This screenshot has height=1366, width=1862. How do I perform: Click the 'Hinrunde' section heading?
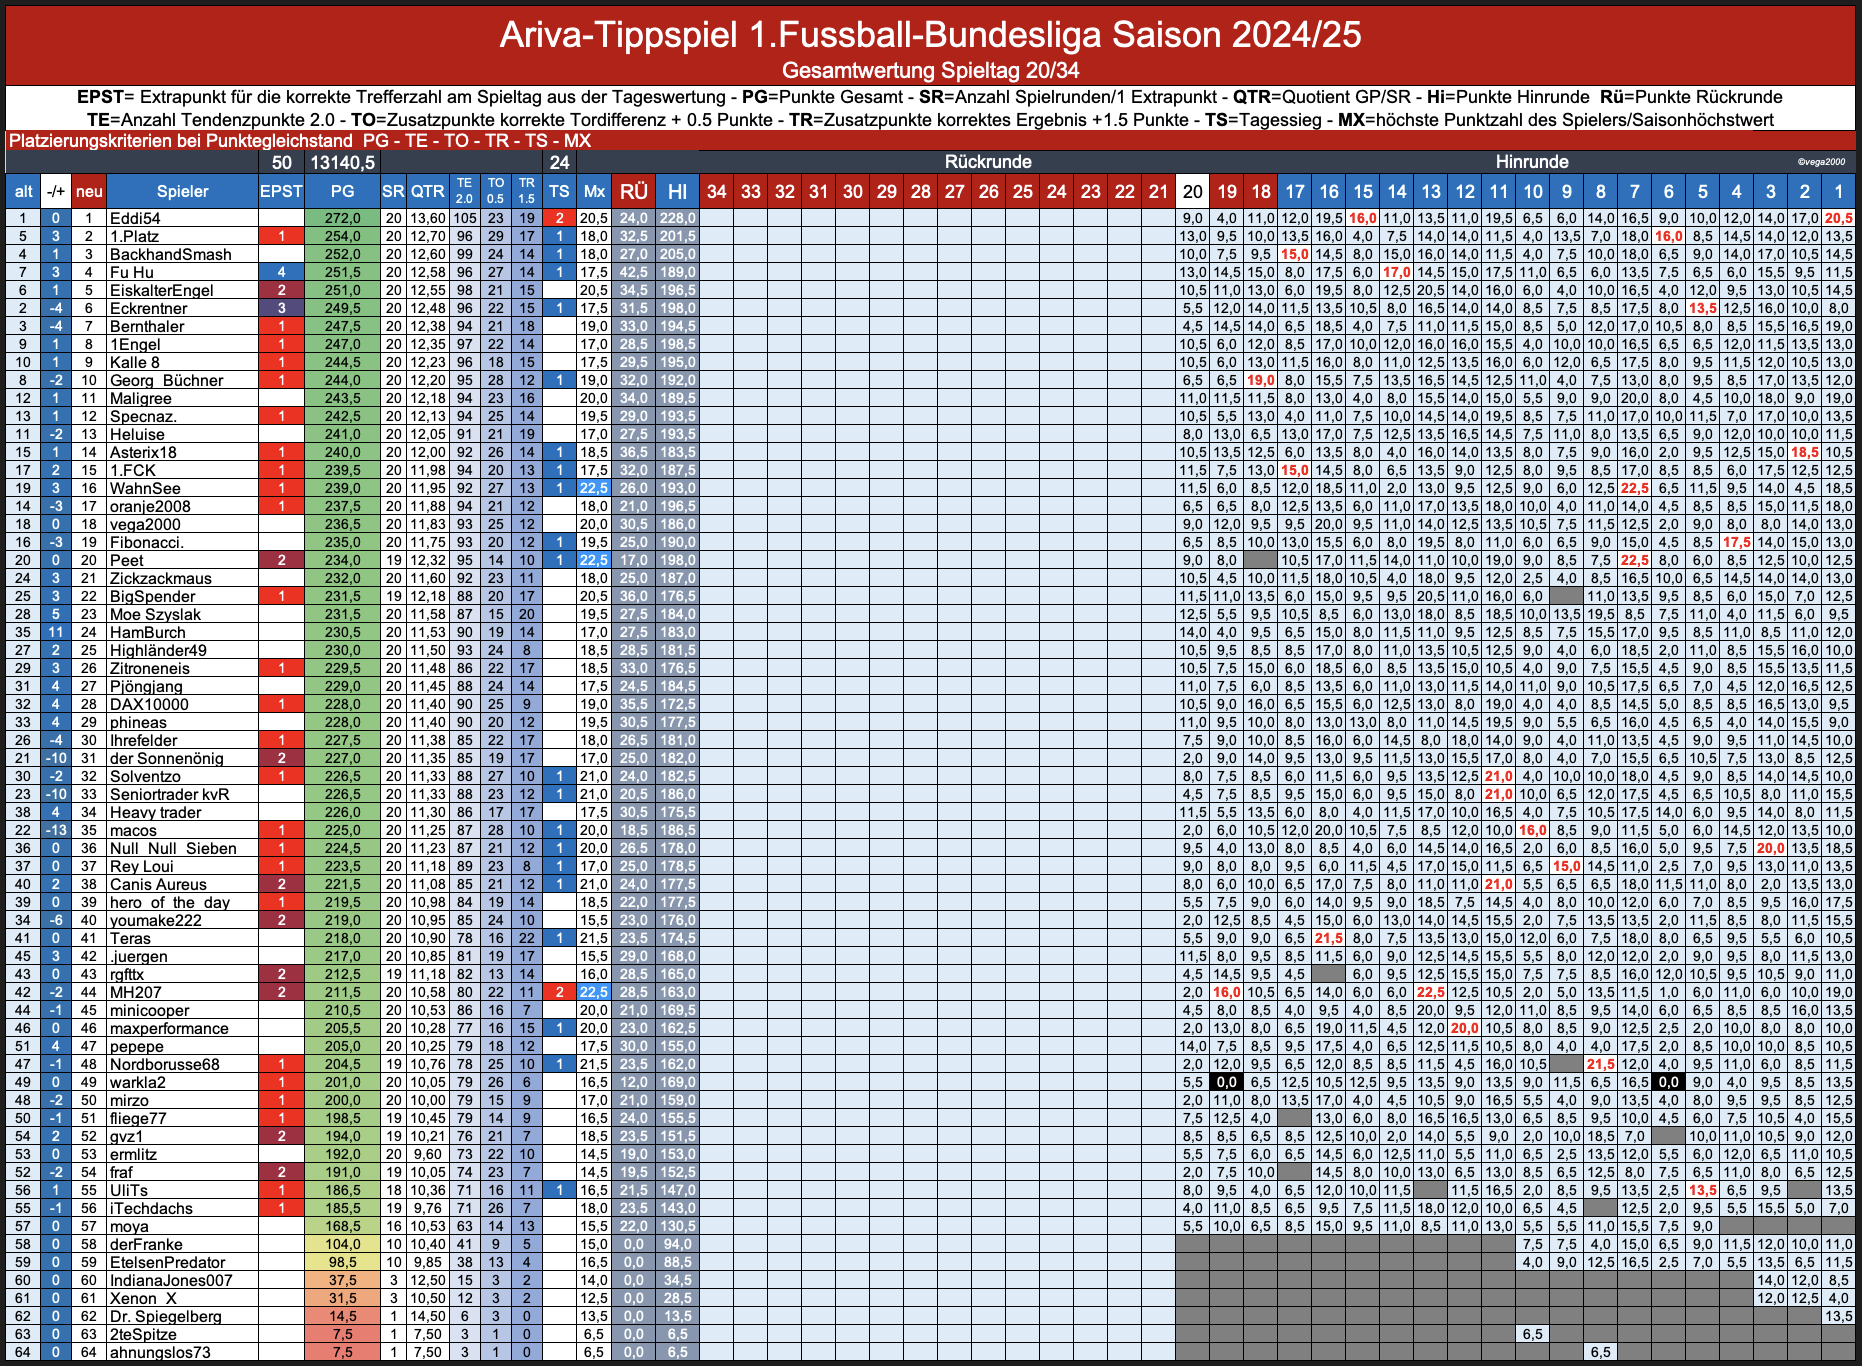[1531, 162]
